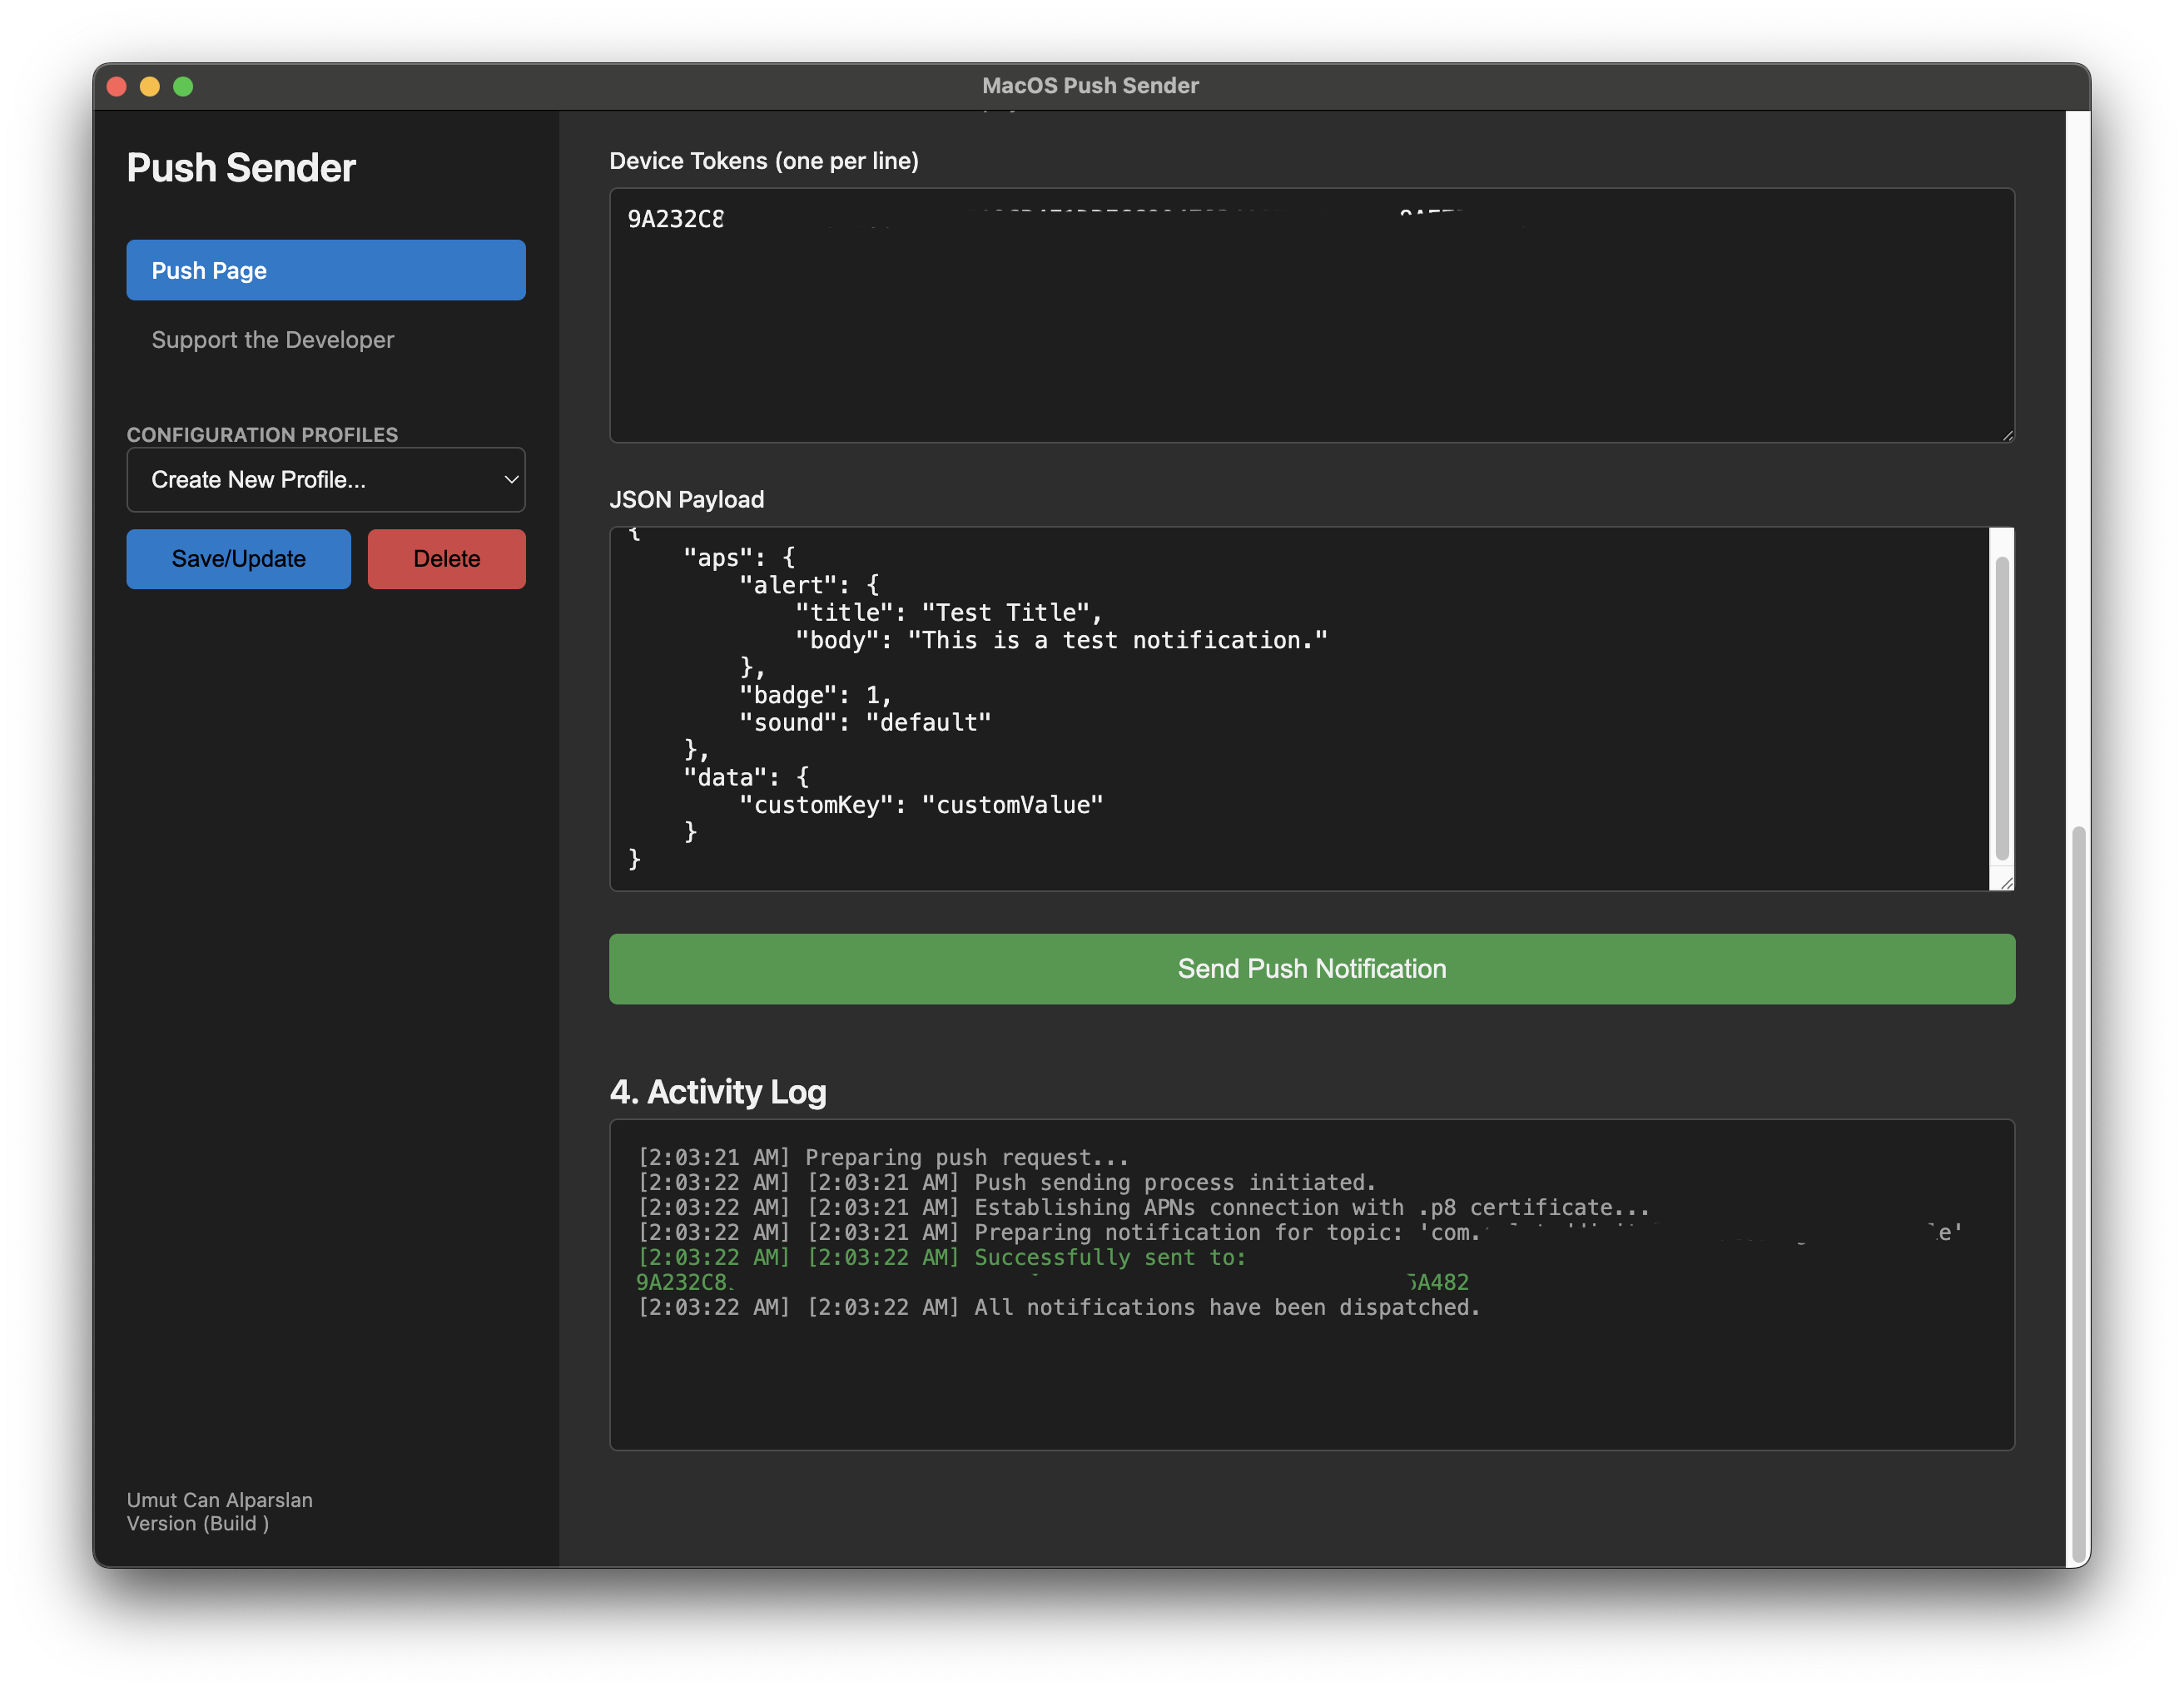Click the "title": "Test Title" payload line
2184x1691 pixels.
(948, 613)
